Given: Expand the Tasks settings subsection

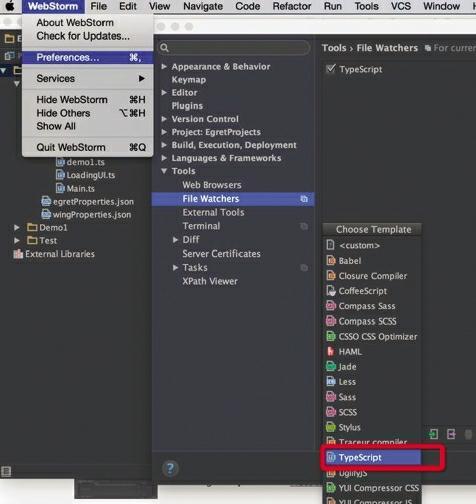Looking at the screenshot, I should [175, 267].
